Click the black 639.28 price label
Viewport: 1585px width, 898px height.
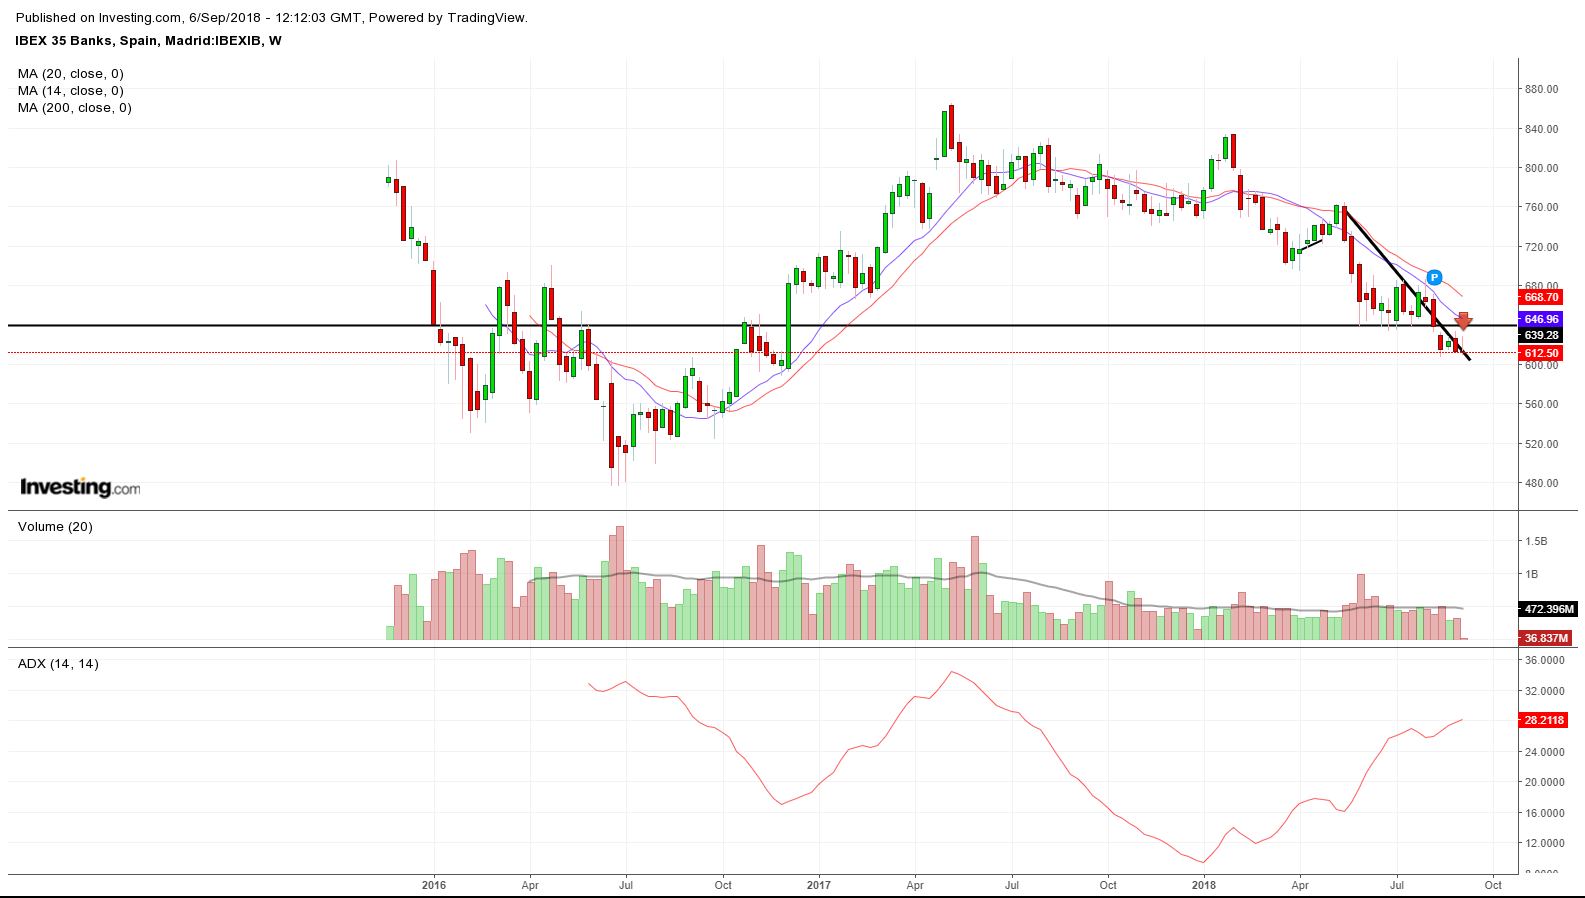1541,335
